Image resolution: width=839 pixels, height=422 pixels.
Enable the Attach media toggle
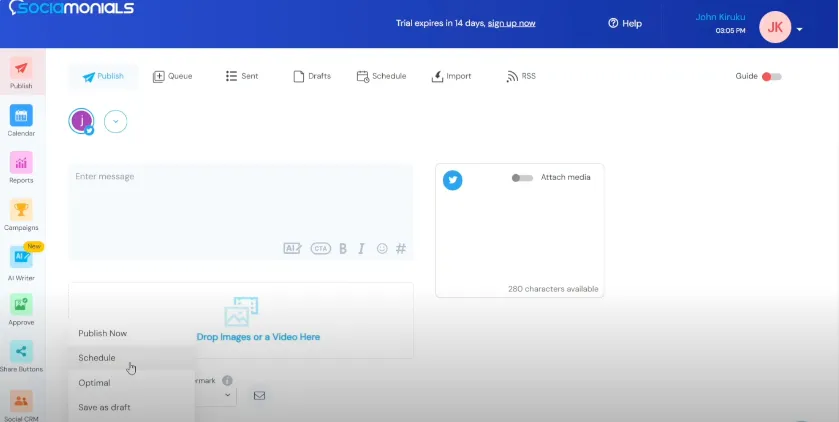coord(522,178)
